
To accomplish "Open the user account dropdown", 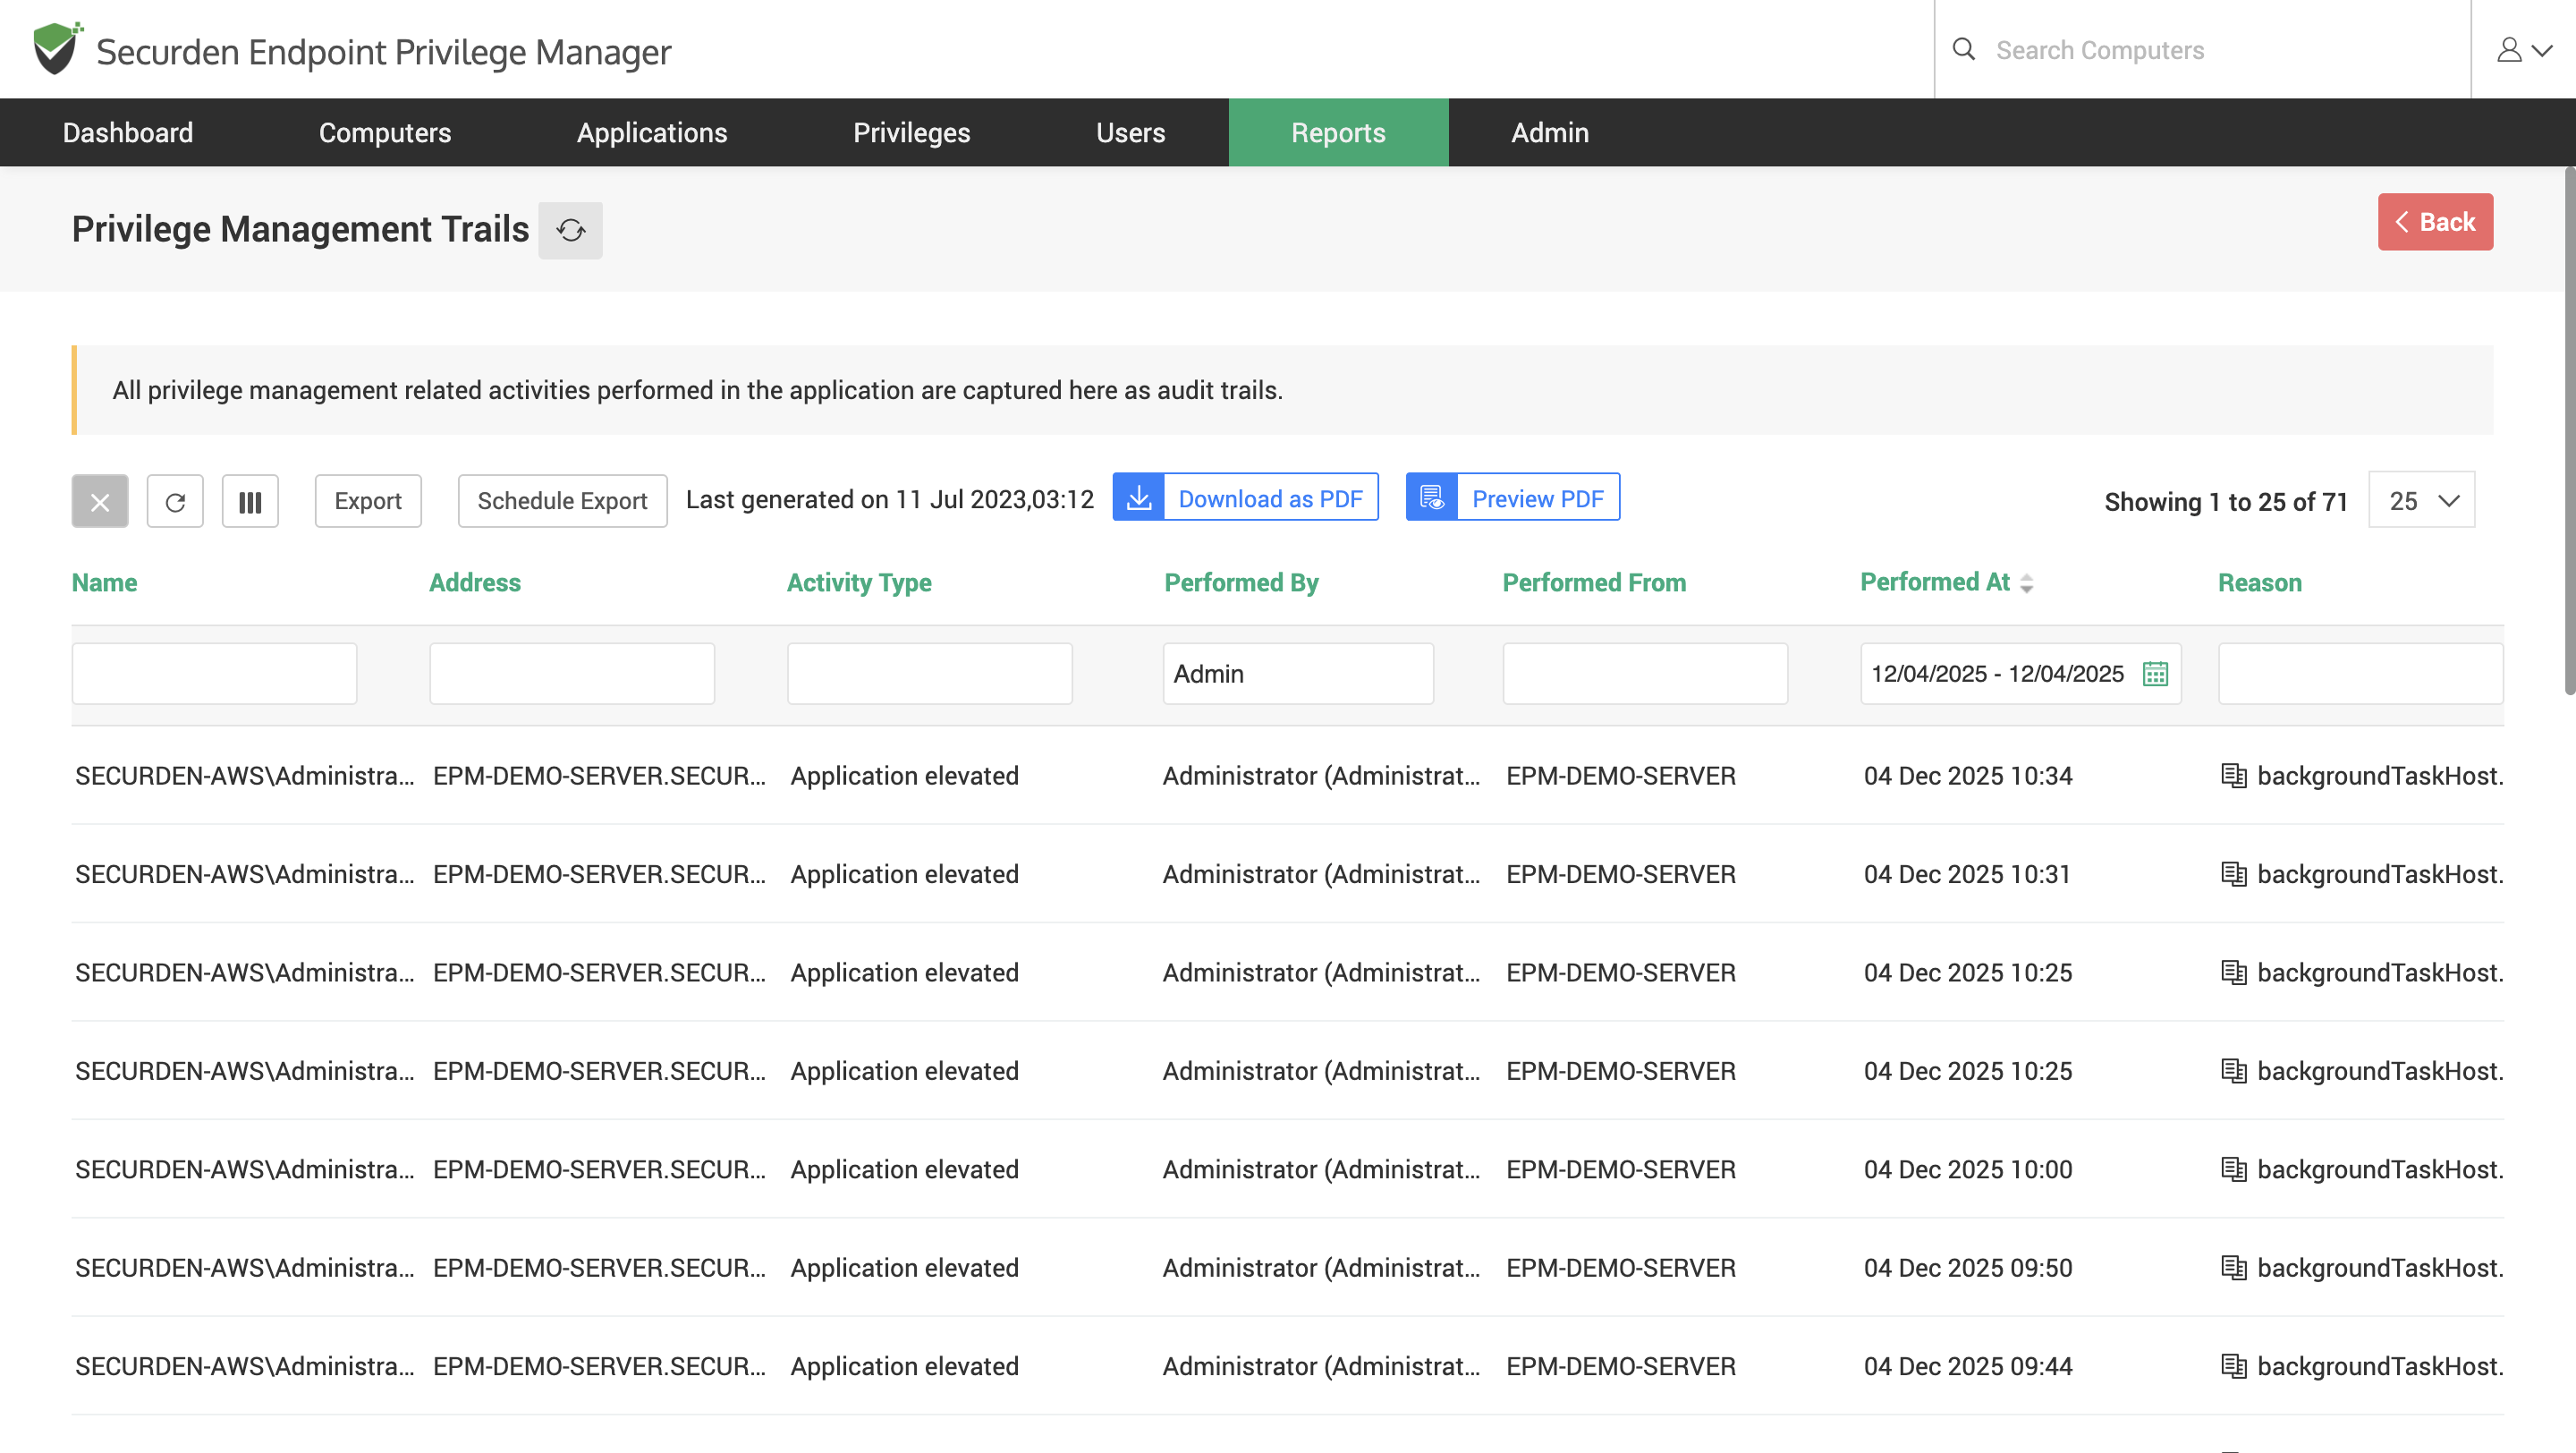I will coord(2523,49).
